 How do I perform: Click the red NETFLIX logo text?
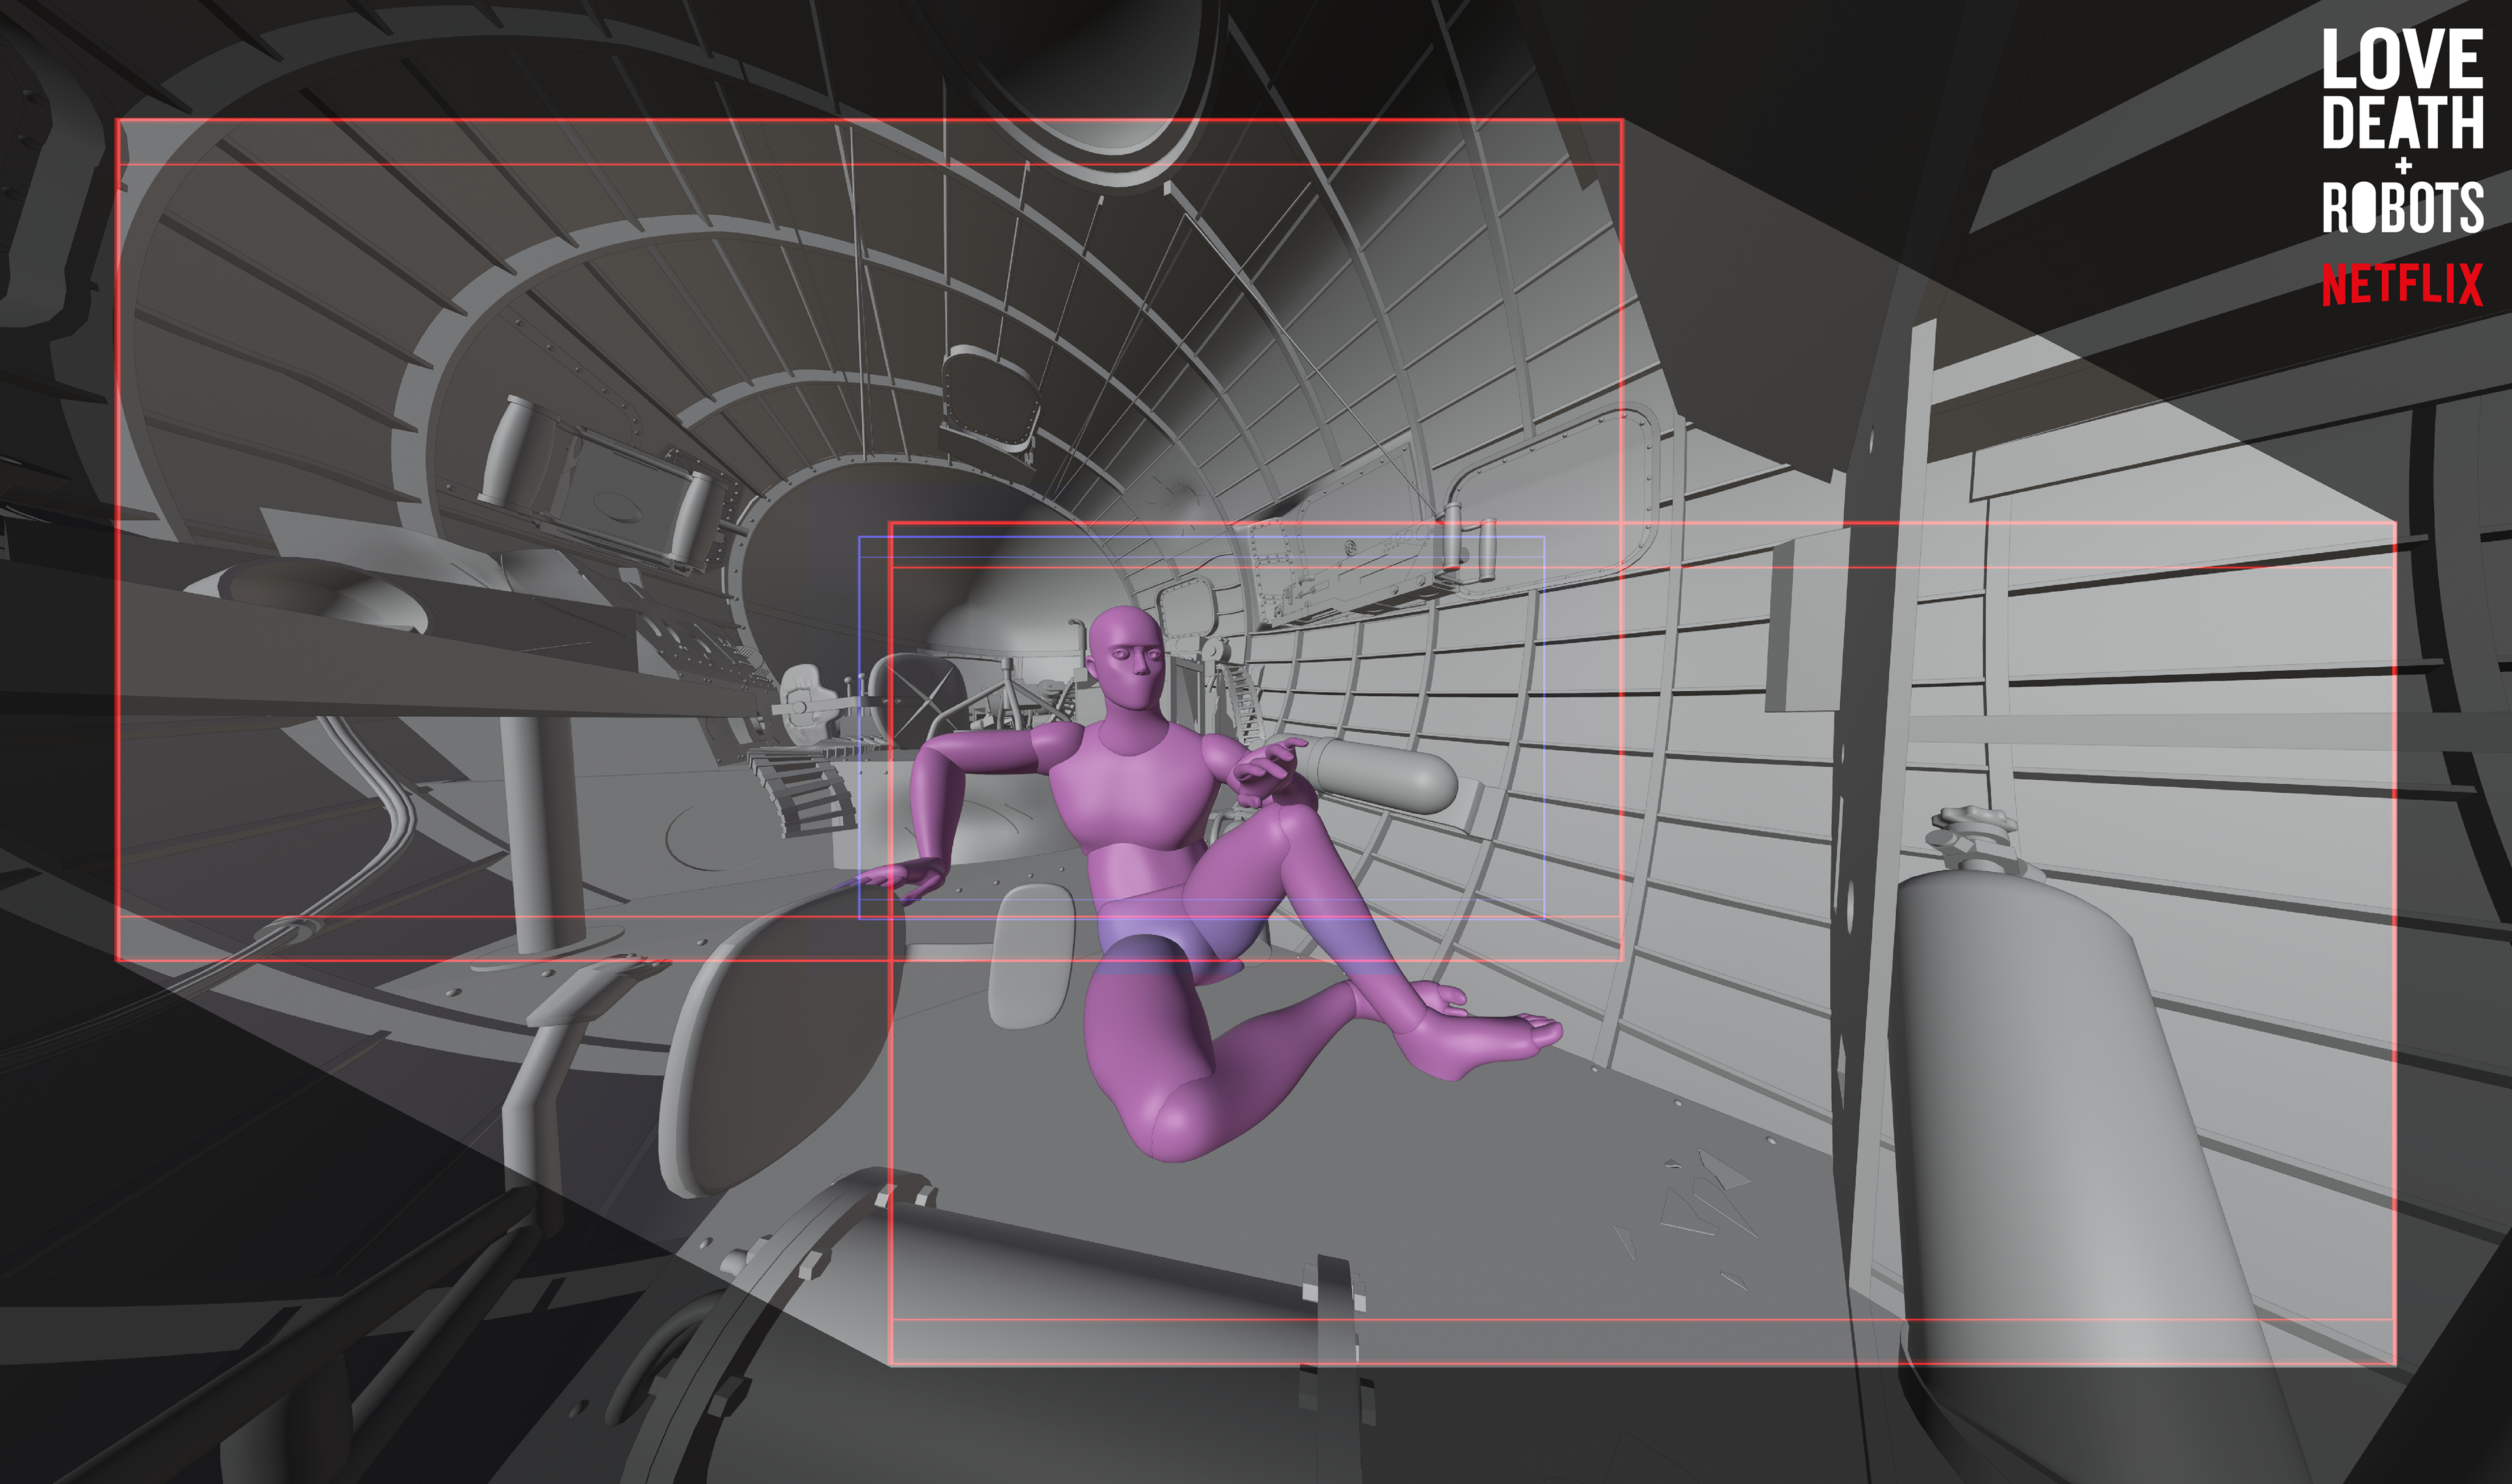click(x=2402, y=284)
